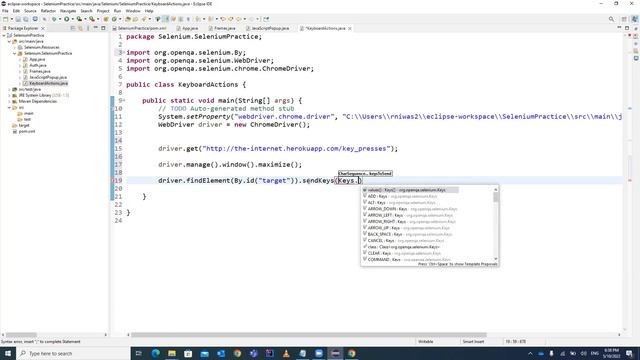Click the autocomplete popup scrollbar thumb
Image resolution: width=640 pixels, height=360 pixels.
point(496,197)
